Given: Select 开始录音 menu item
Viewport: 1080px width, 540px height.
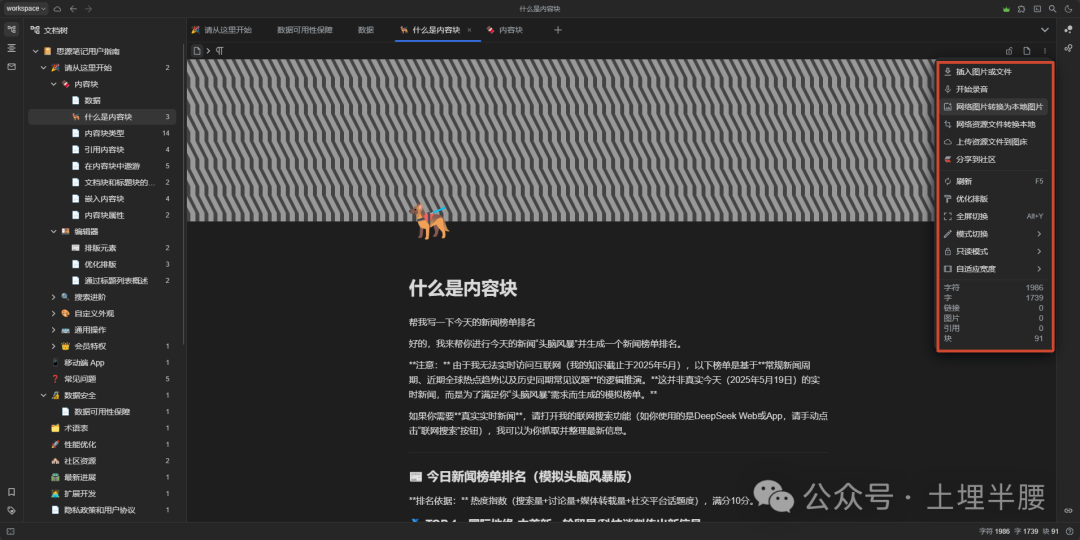Looking at the screenshot, I should (x=995, y=89).
